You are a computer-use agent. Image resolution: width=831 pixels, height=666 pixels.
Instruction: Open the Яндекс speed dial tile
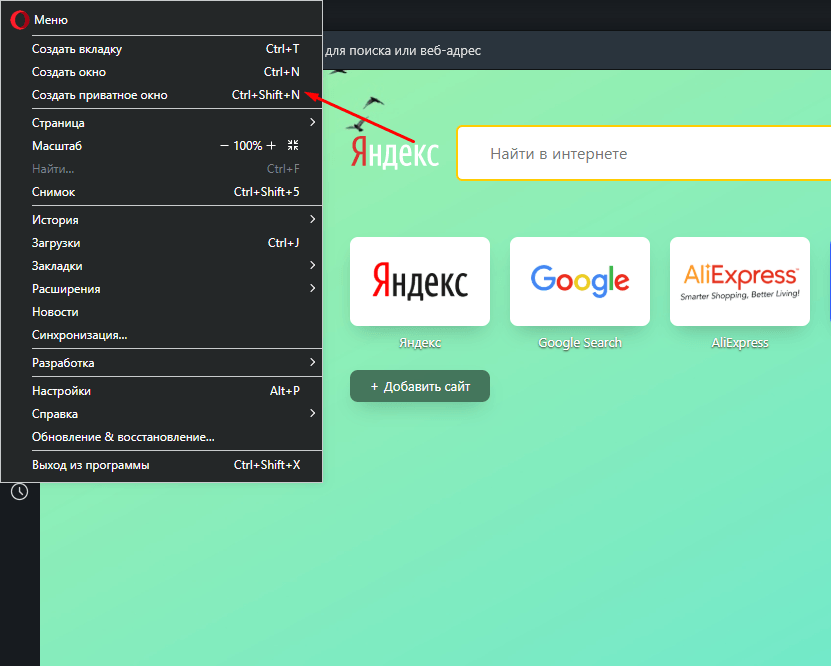tap(420, 281)
